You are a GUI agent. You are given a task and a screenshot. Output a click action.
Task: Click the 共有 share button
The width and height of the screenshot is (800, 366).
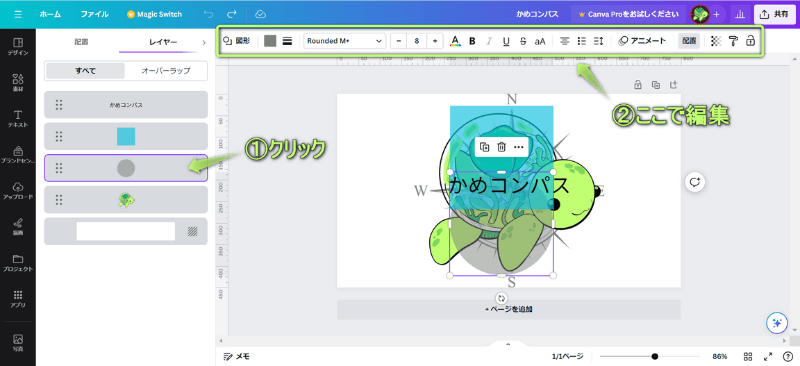[774, 14]
